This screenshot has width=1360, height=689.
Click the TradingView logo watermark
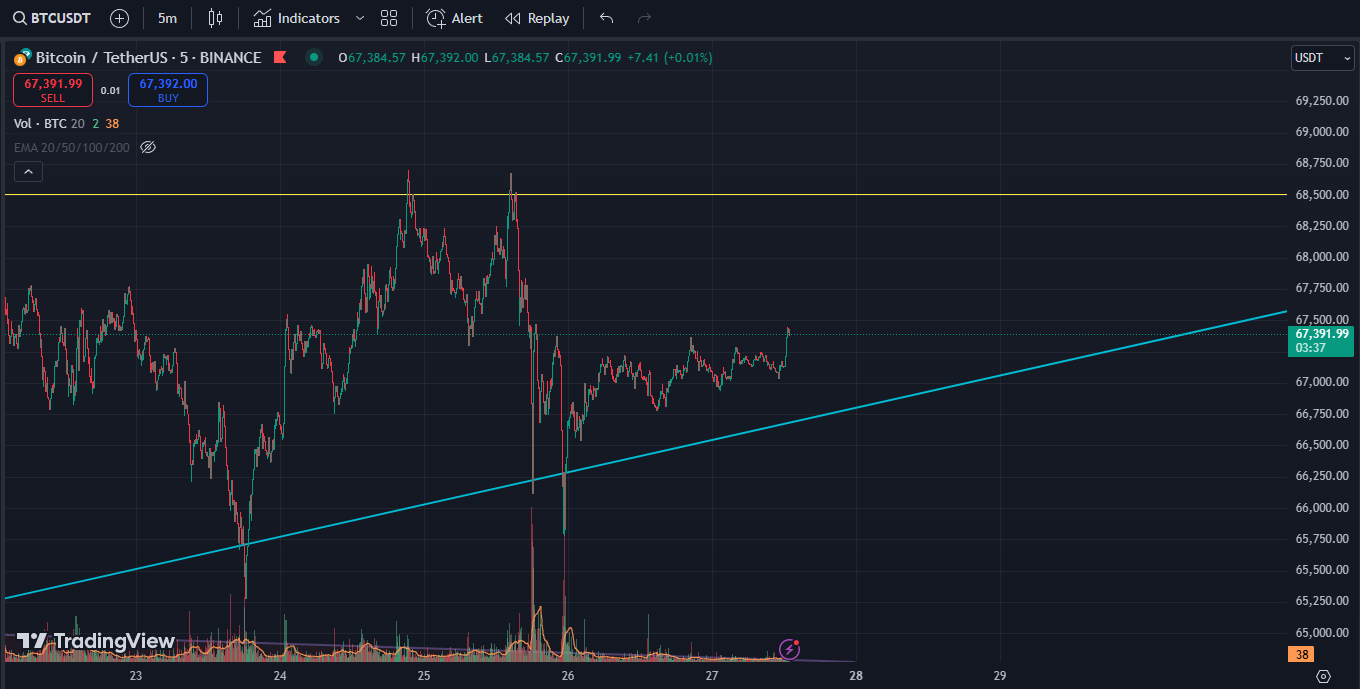93,640
